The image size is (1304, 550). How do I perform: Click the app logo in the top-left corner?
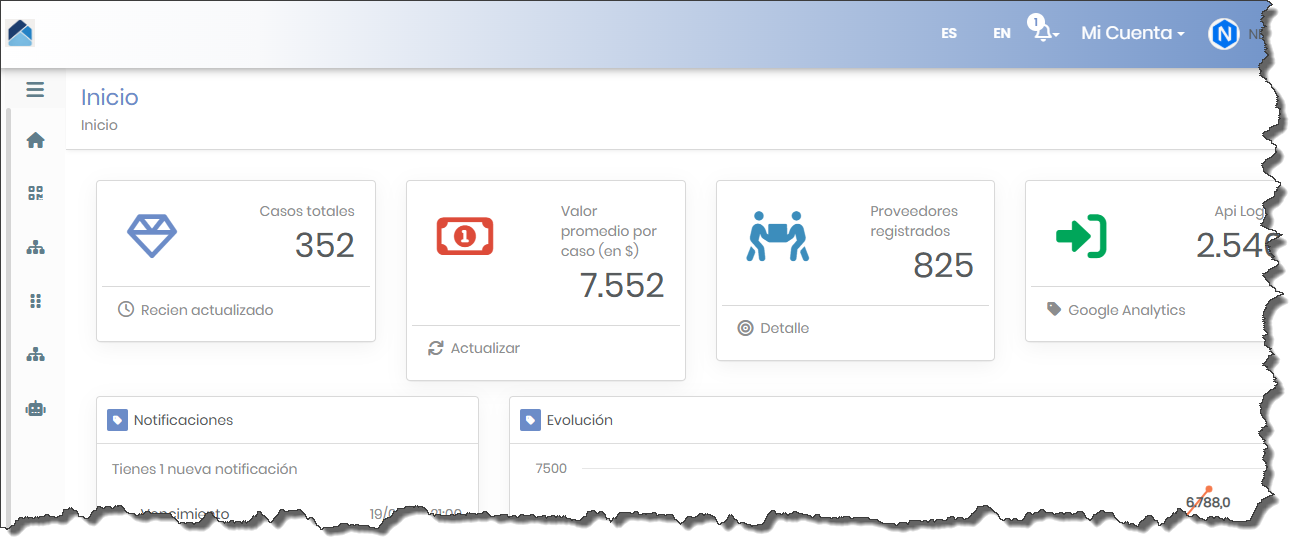[21, 33]
